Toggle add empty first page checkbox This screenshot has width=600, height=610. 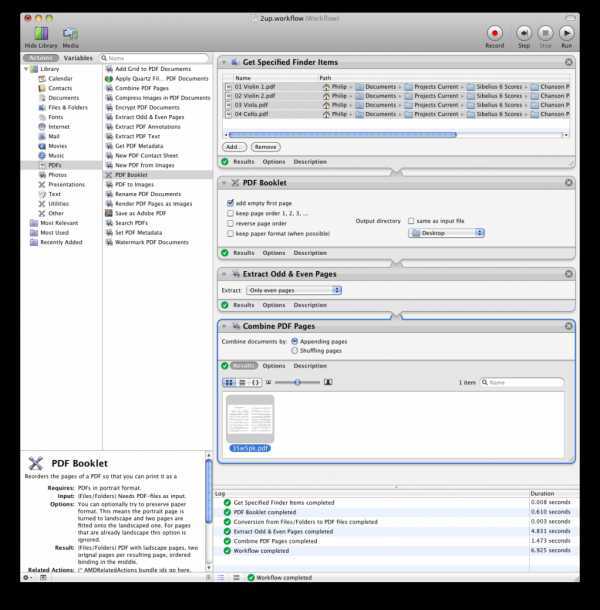pos(230,203)
